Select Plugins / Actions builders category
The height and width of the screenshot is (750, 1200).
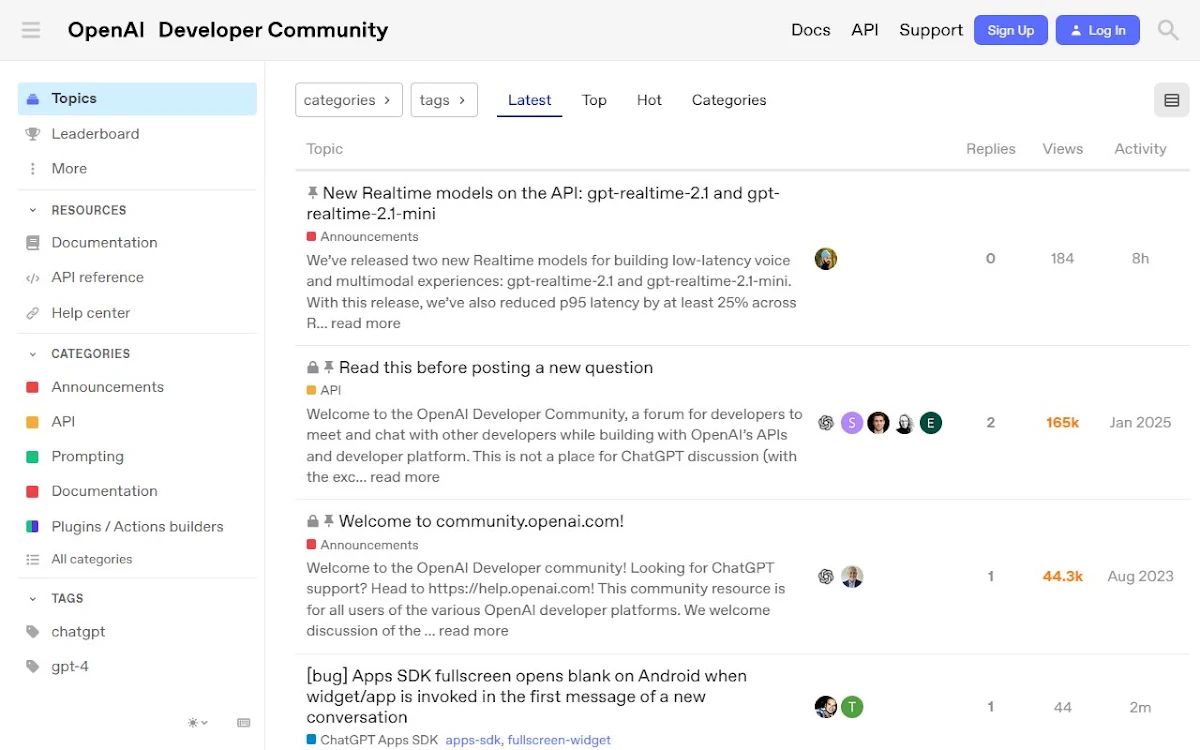137,527
